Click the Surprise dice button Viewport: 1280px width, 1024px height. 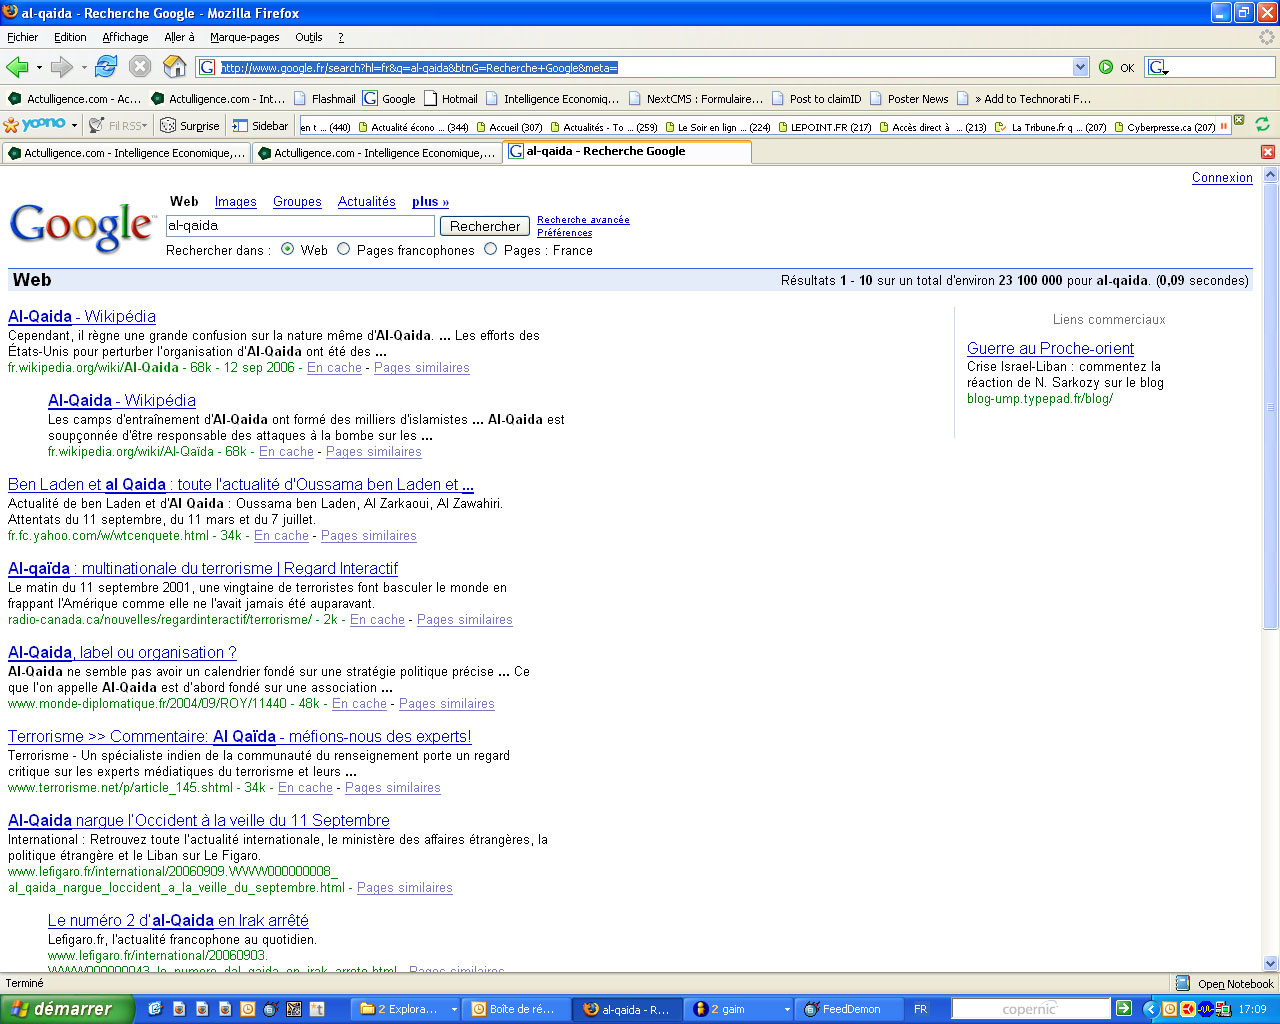pyautogui.click(x=190, y=125)
